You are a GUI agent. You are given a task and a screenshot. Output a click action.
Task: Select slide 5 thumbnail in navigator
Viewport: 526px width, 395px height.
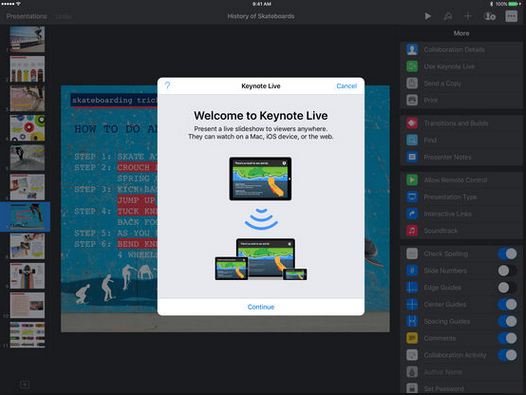click(27, 157)
